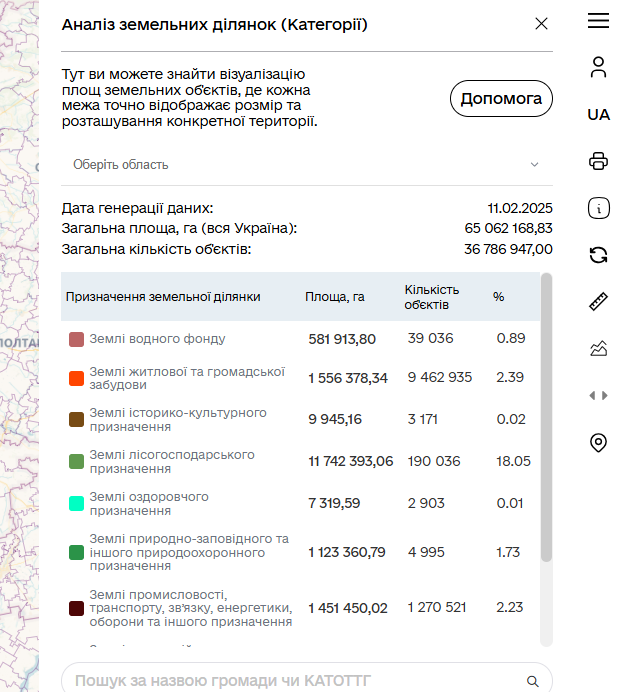Image resolution: width=620 pixels, height=692 pixels.
Task: Open the information icon
Action: click(599, 208)
